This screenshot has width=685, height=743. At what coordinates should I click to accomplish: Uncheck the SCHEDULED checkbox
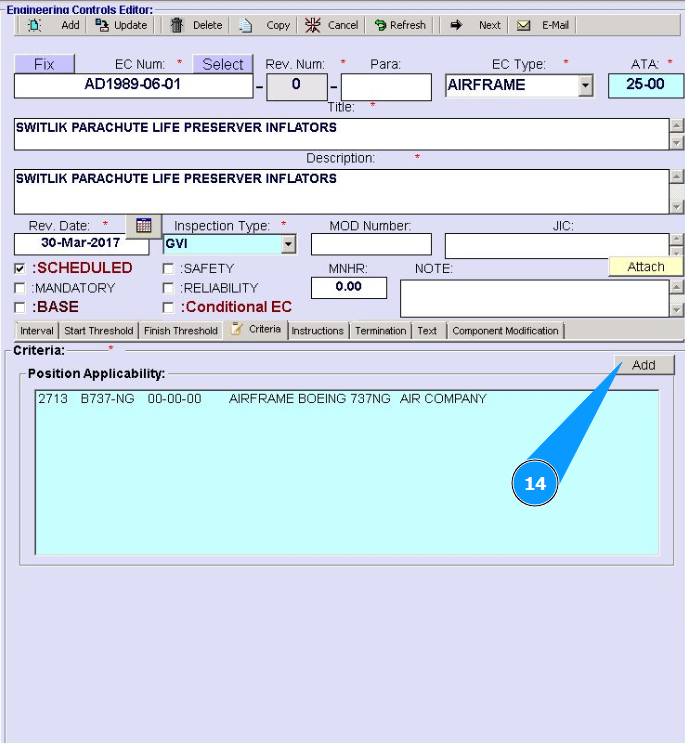19,269
